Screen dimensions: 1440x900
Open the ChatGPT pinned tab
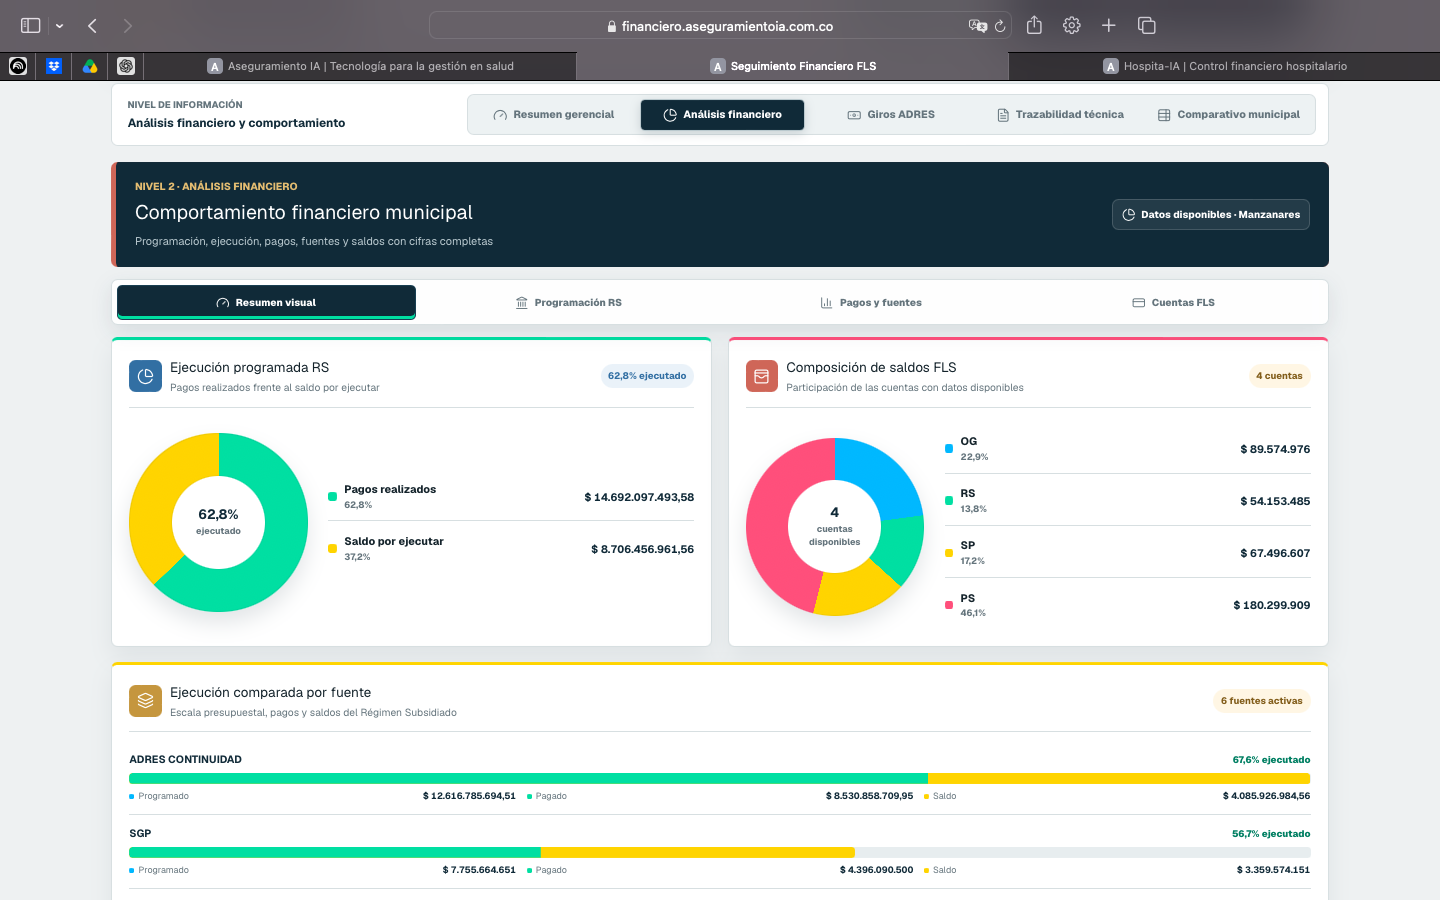(x=126, y=66)
